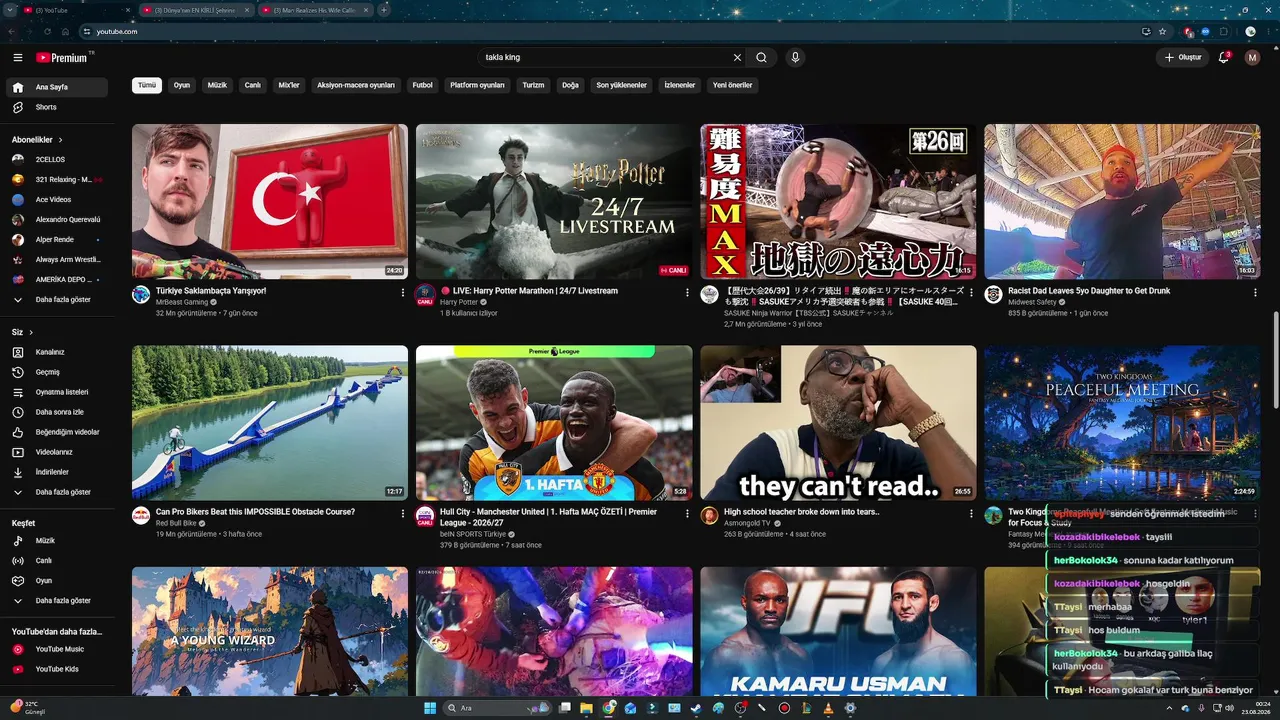Open a new browser tab
The height and width of the screenshot is (720, 1280).
(x=384, y=10)
